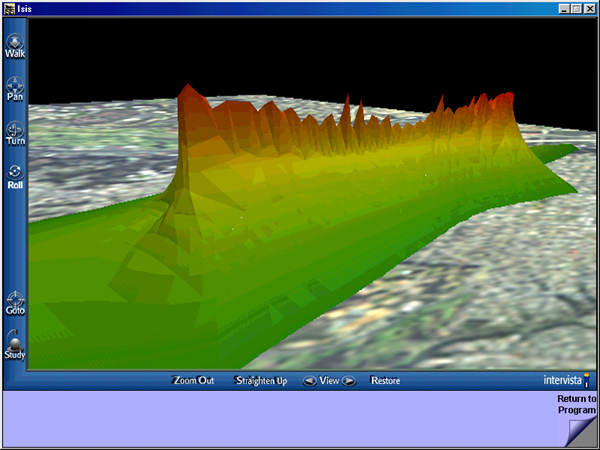Select the Roll navigation tool

click(x=15, y=177)
